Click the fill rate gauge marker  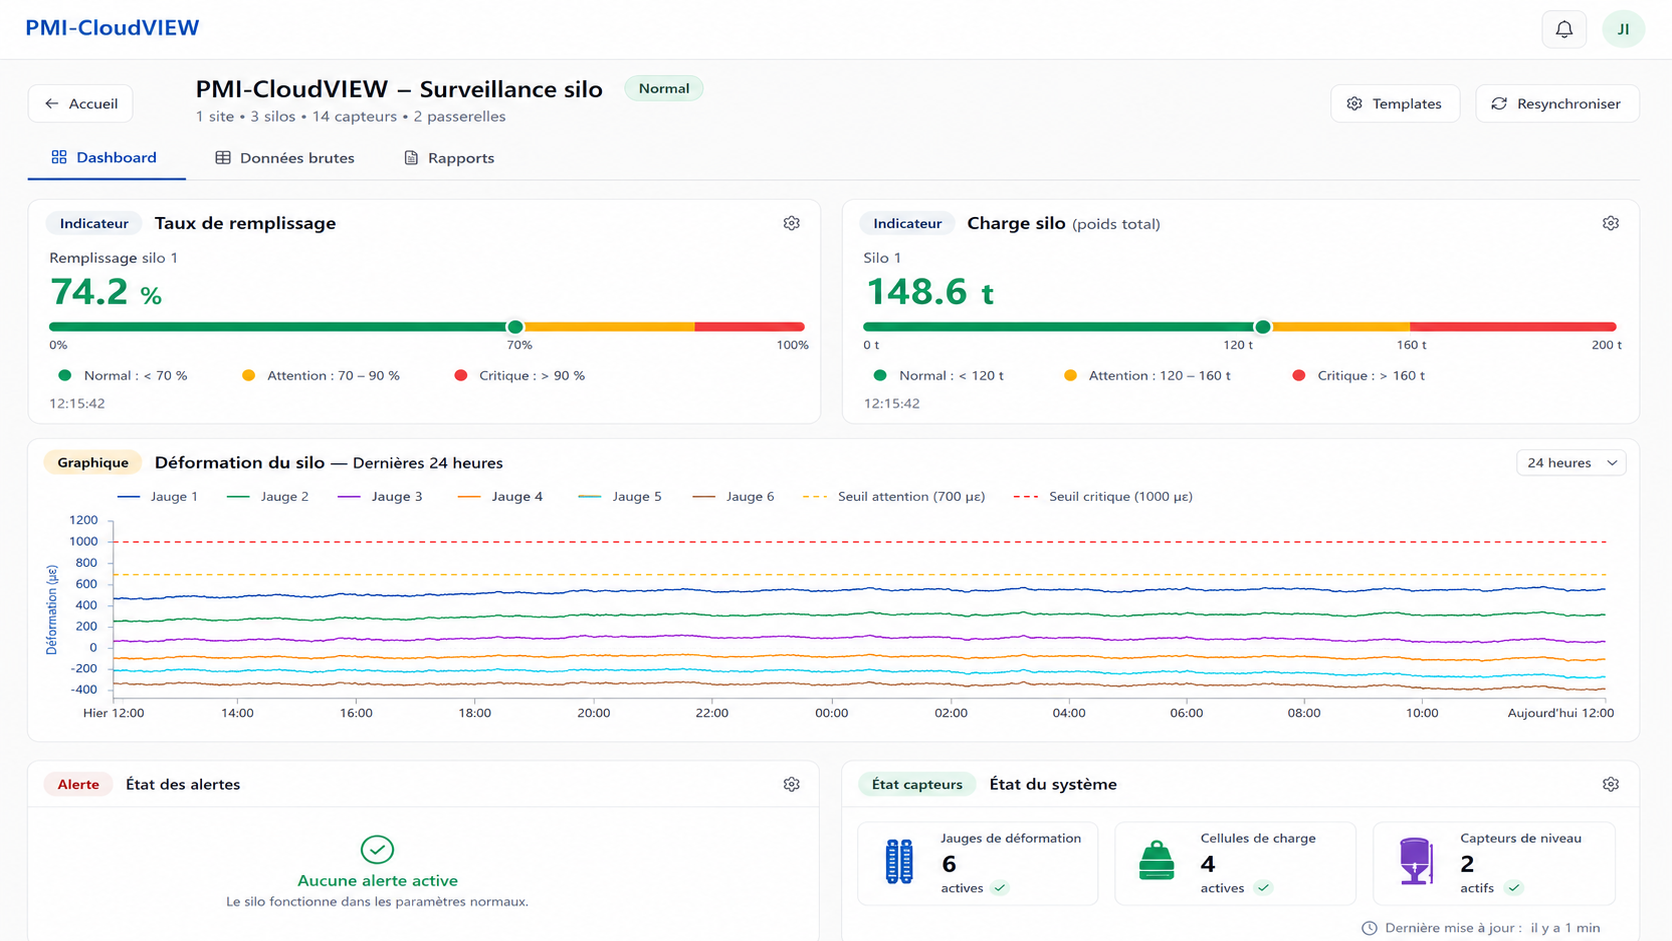(x=515, y=327)
